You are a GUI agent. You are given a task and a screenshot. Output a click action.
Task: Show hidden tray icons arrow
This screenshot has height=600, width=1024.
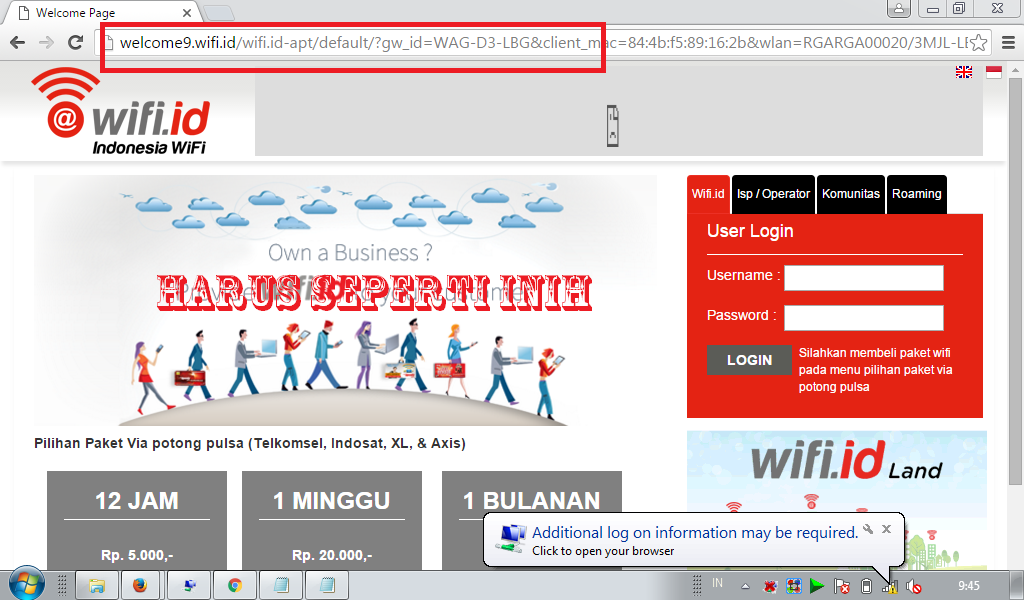[x=745, y=586]
